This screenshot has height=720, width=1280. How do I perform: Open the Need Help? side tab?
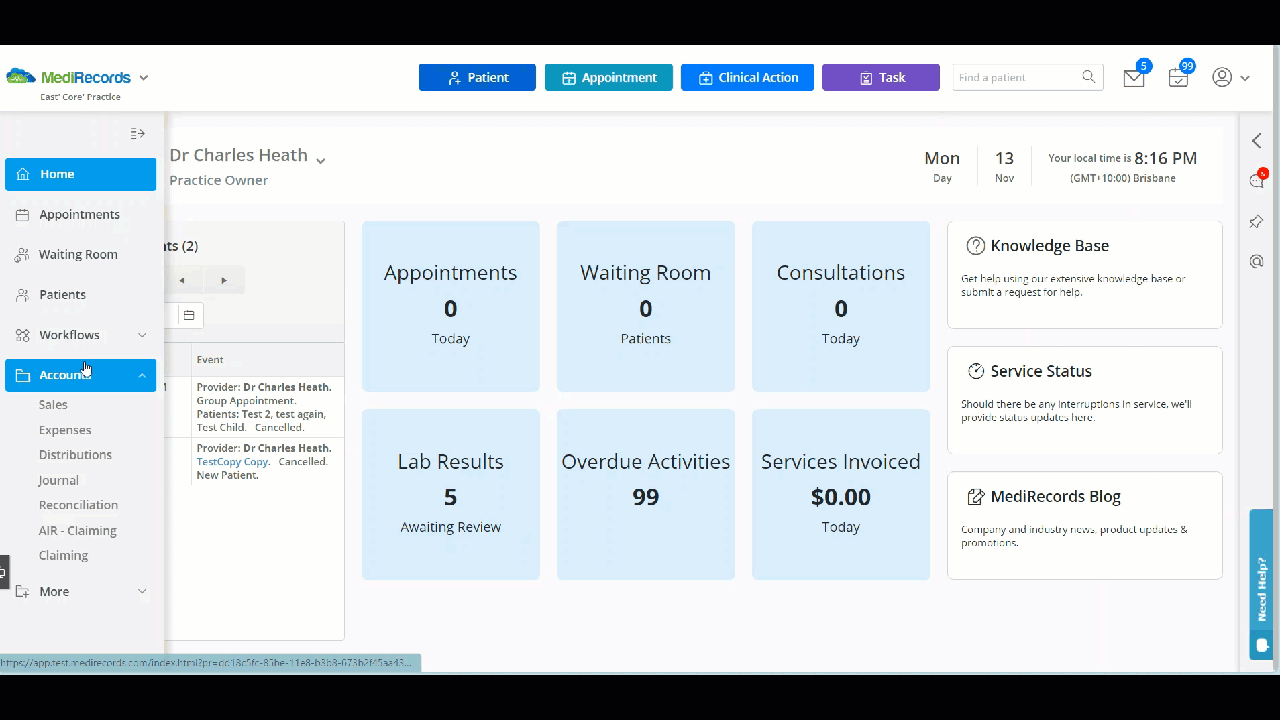[1262, 585]
